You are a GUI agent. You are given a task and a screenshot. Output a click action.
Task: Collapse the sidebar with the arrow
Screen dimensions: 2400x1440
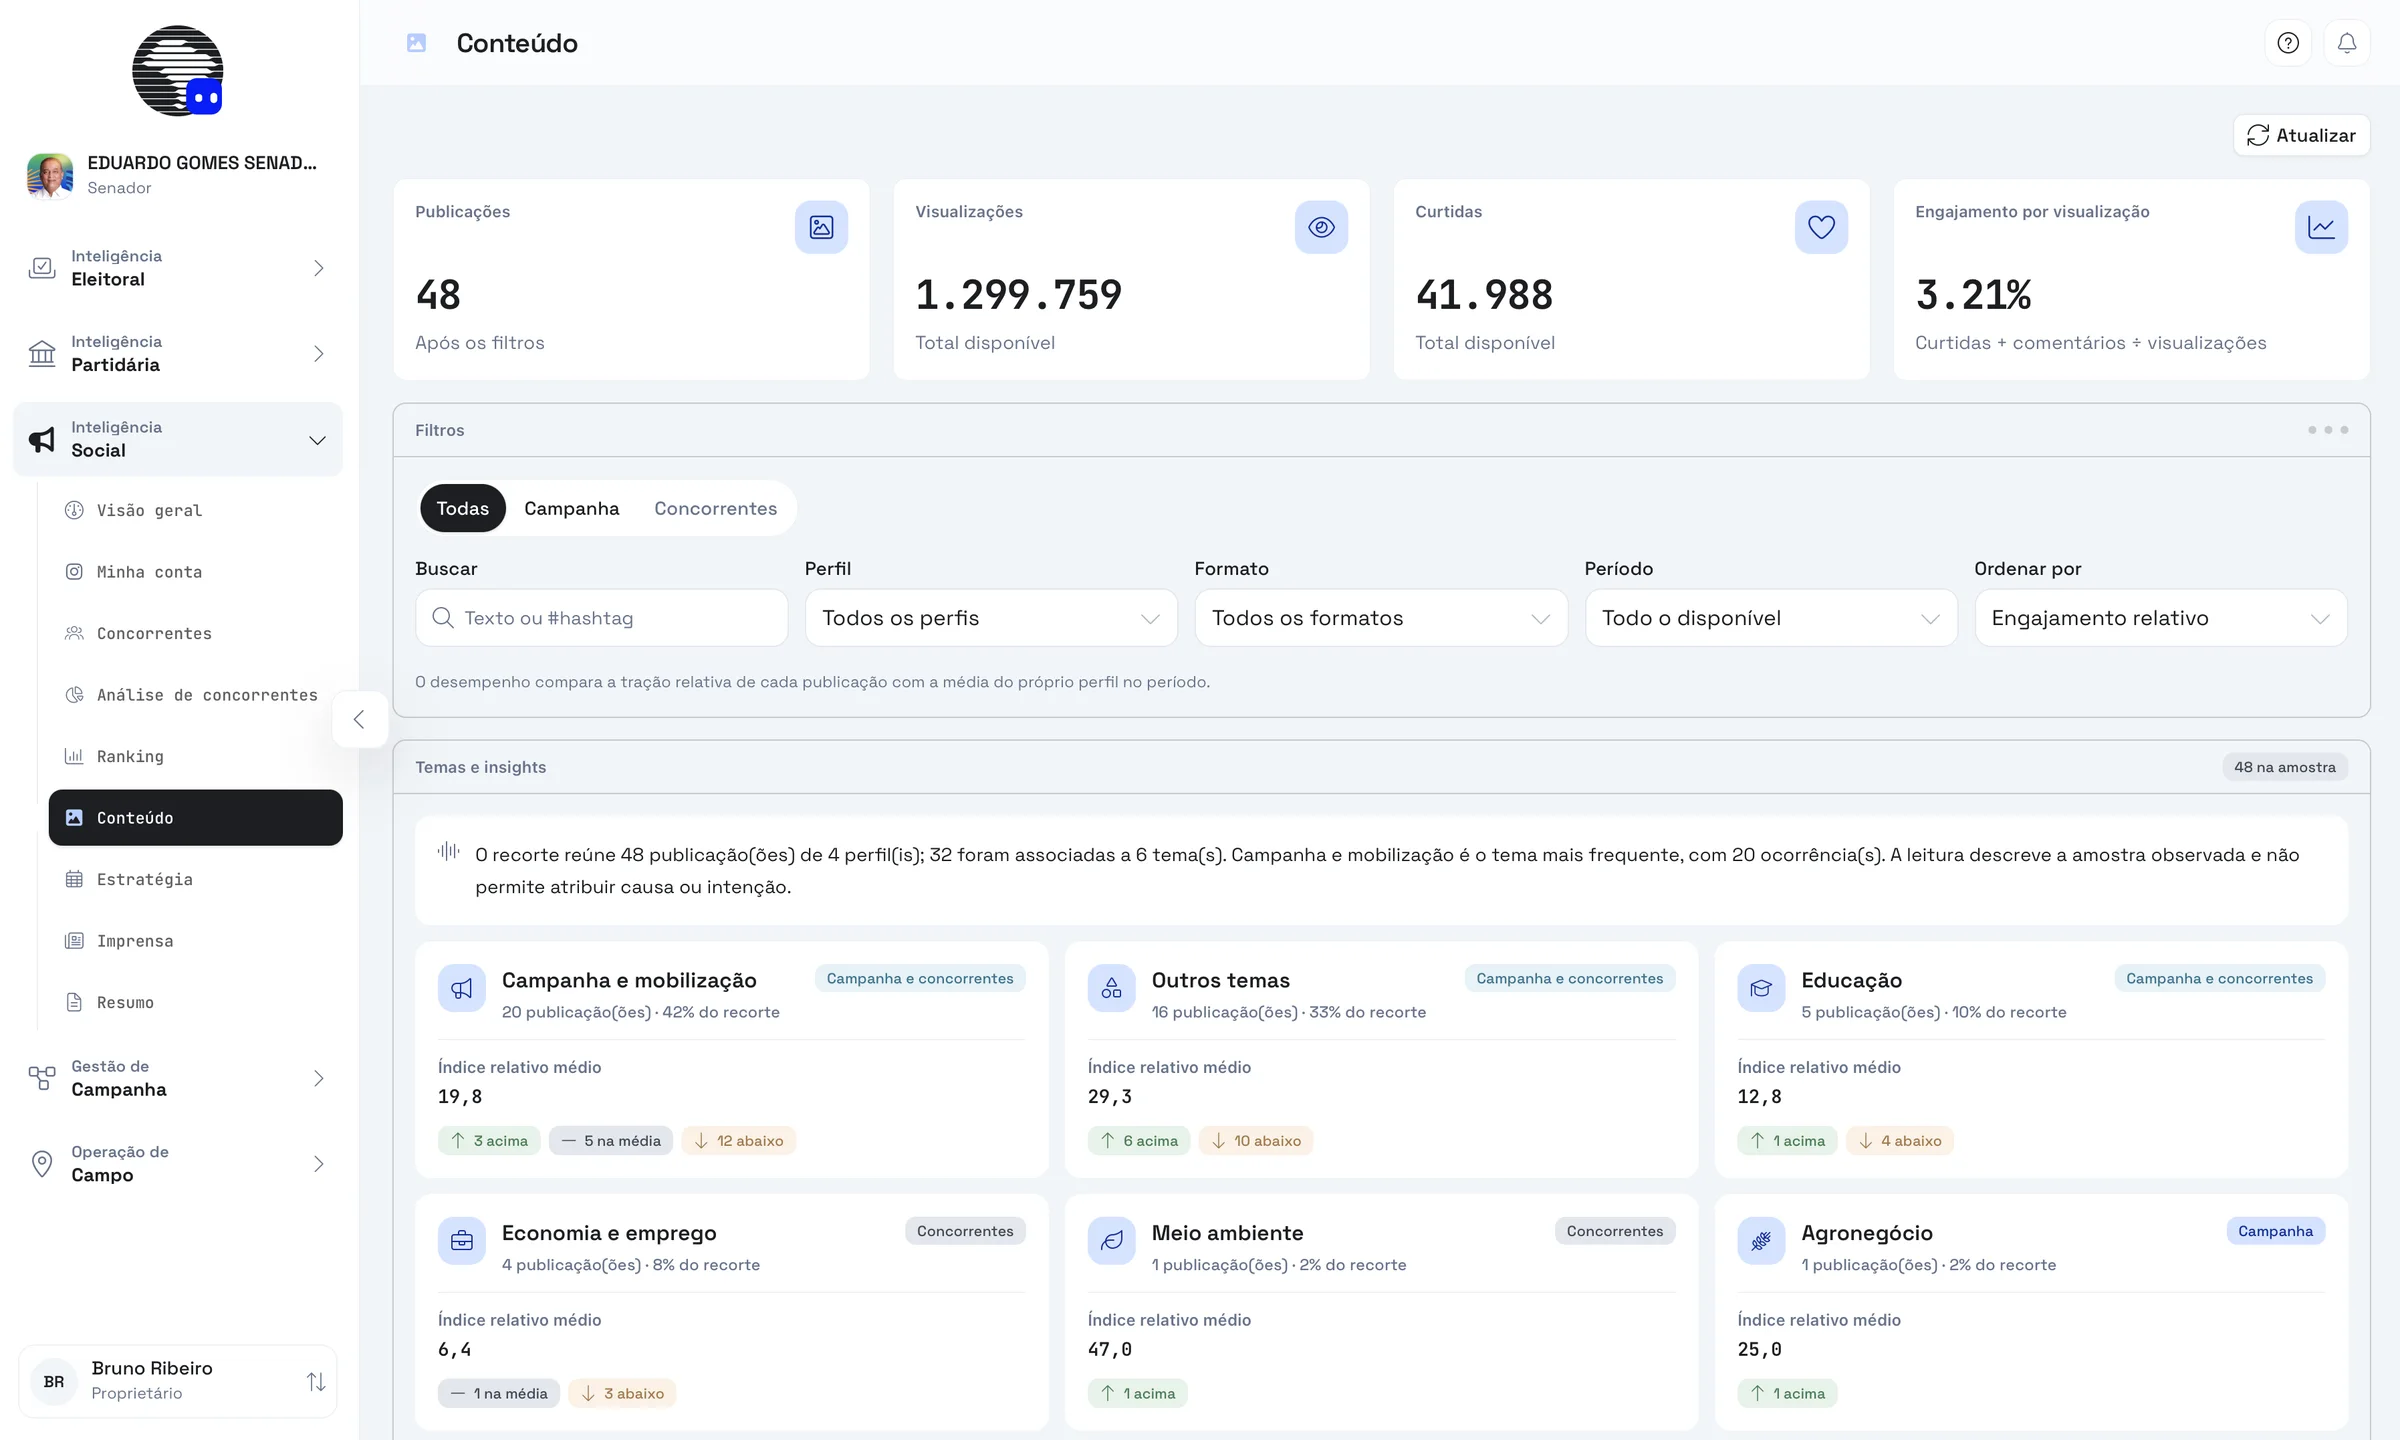pos(359,719)
